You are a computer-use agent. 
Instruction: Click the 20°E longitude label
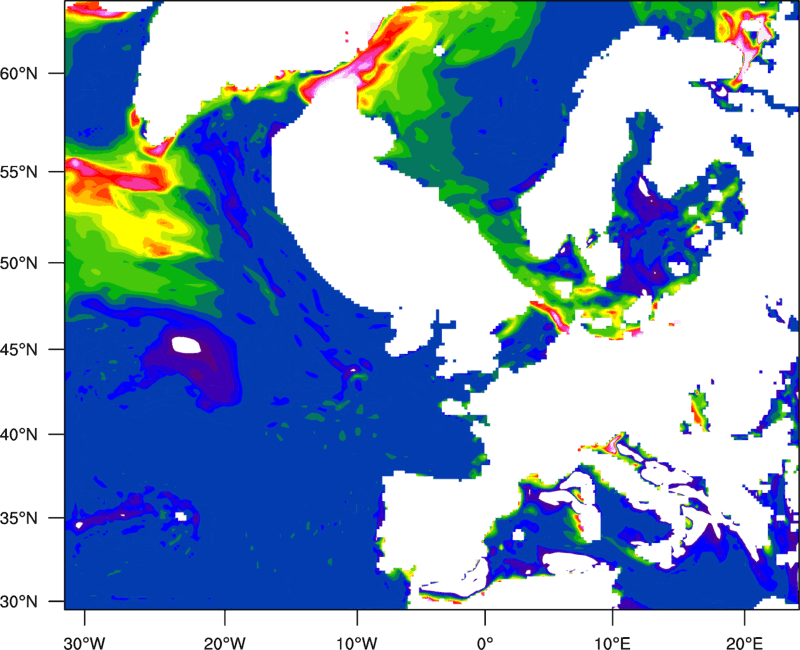pos(744,643)
